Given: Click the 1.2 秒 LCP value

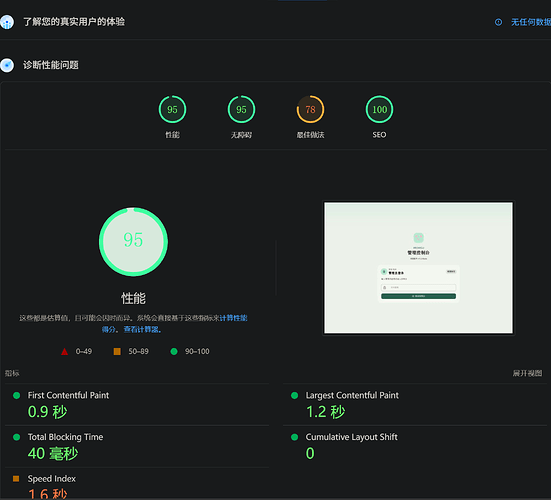Looking at the screenshot, I should (325, 412).
